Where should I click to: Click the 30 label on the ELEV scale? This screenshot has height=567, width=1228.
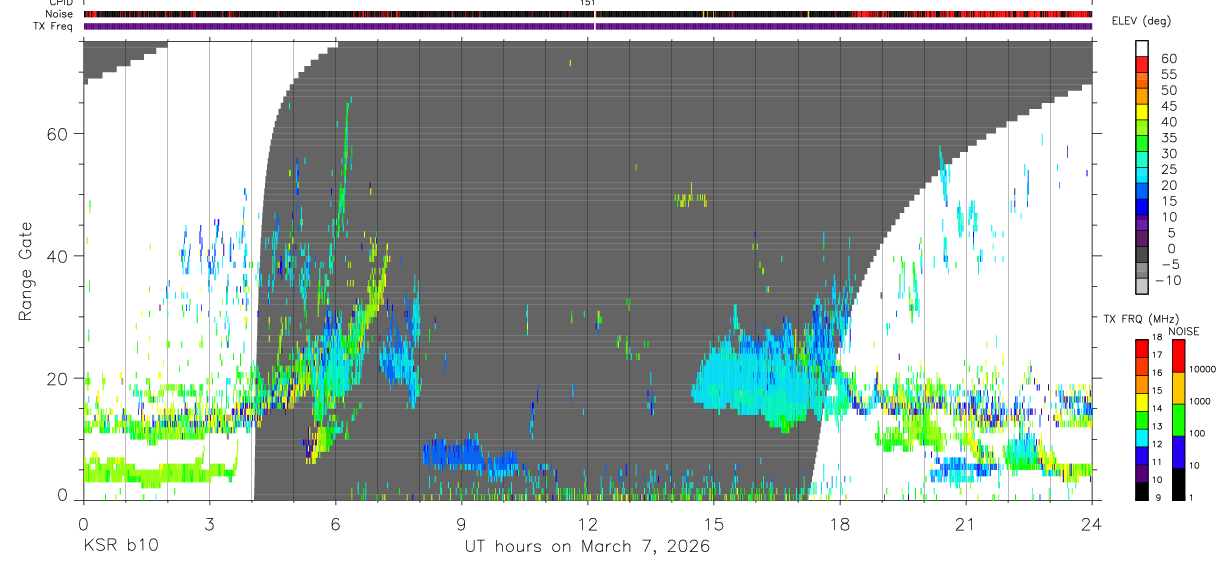coord(1168,154)
